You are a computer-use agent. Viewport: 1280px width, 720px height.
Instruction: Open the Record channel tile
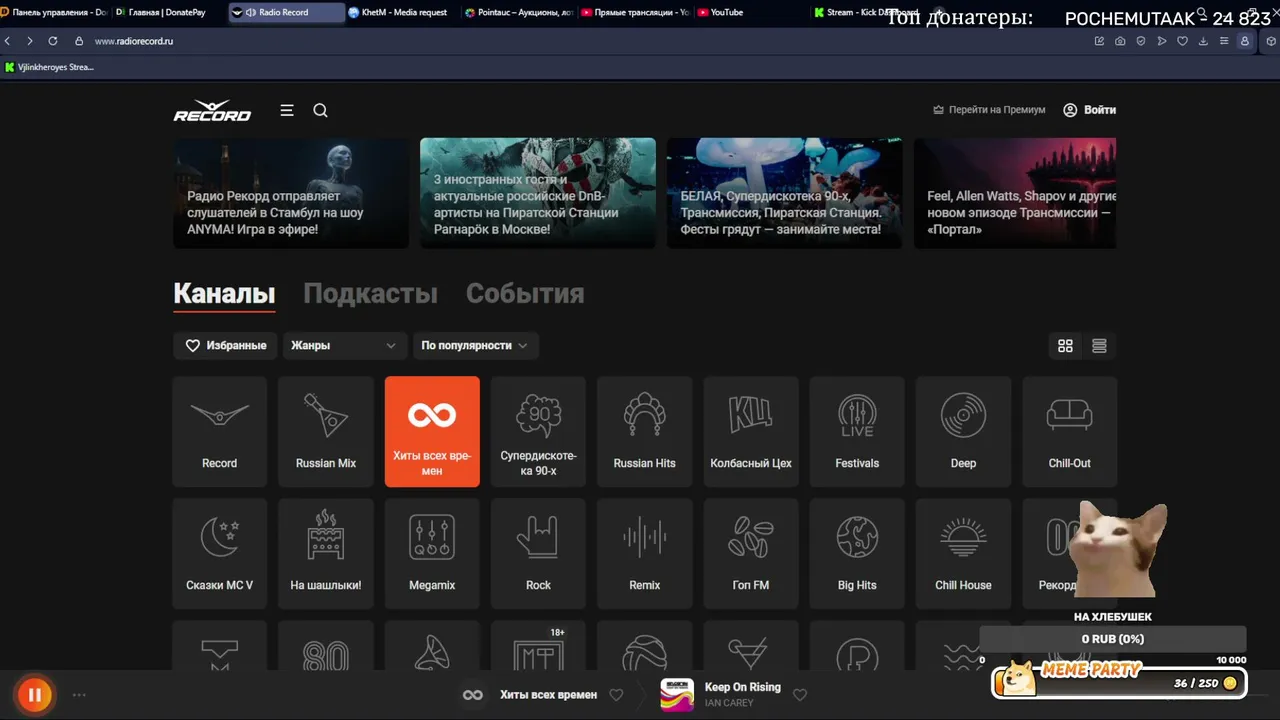click(x=220, y=431)
